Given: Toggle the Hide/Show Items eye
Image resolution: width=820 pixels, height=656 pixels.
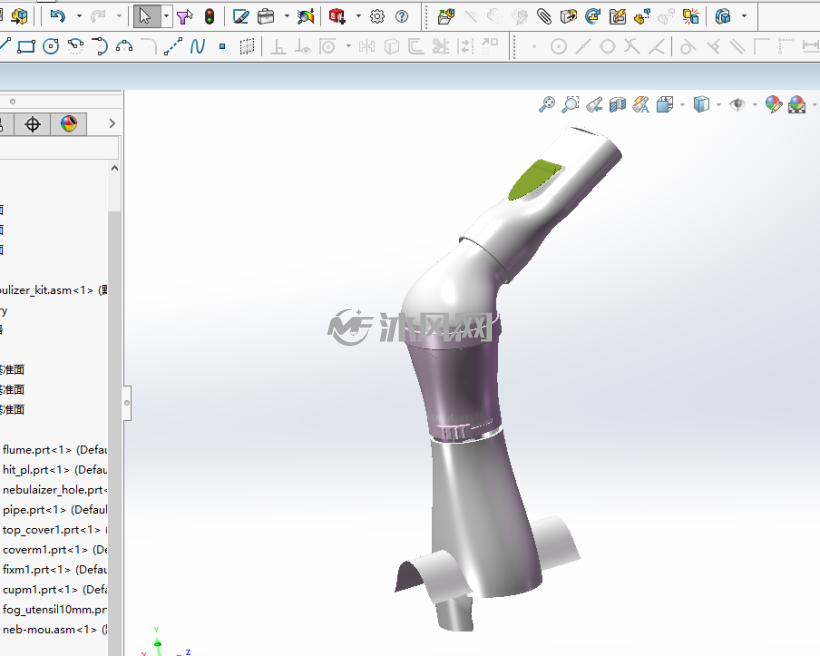Looking at the screenshot, I should coord(737,105).
